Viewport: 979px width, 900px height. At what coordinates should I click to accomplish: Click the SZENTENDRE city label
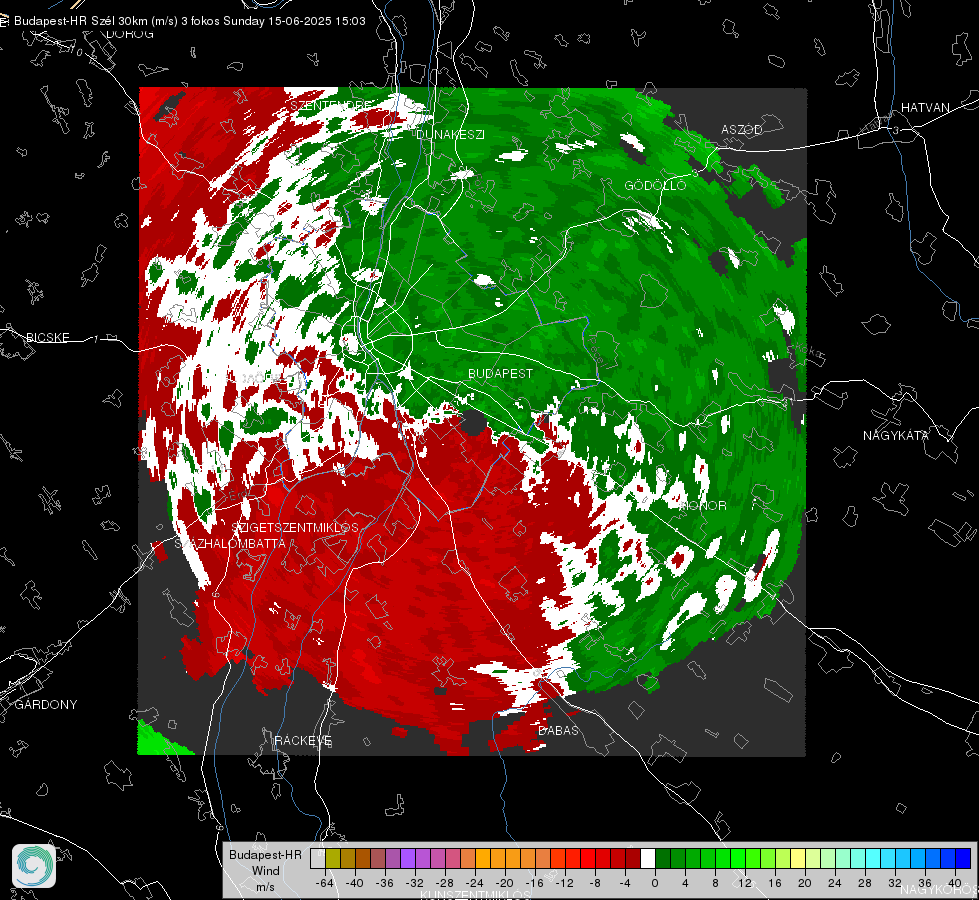[331, 106]
